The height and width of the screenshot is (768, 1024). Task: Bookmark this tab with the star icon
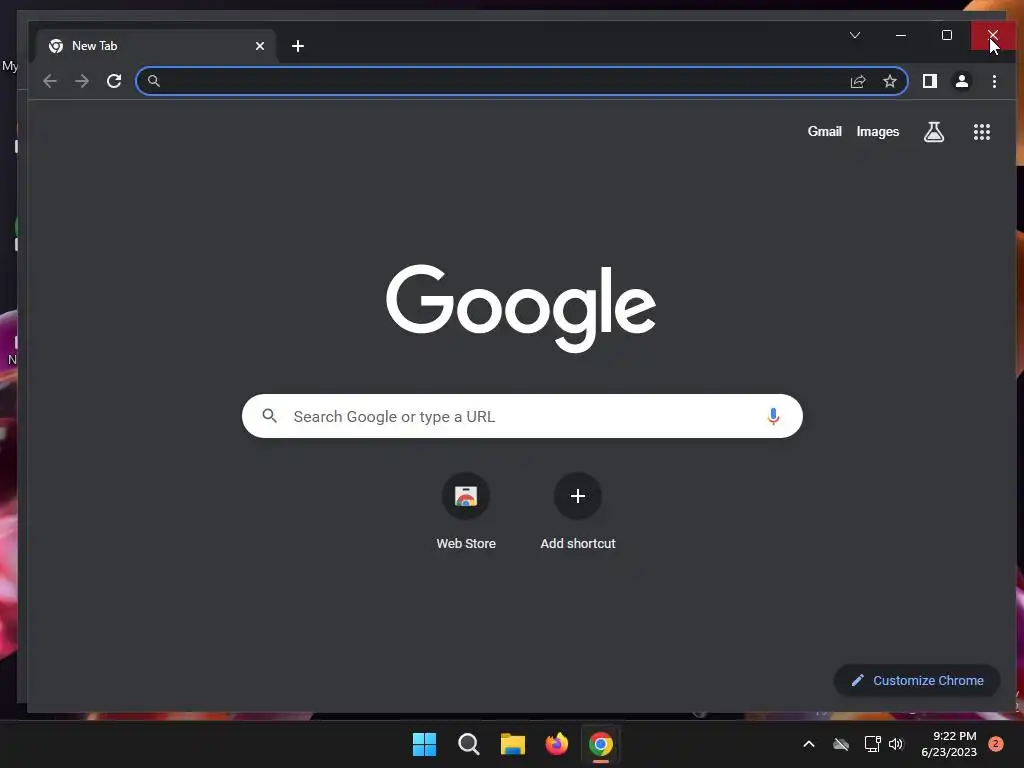click(889, 81)
